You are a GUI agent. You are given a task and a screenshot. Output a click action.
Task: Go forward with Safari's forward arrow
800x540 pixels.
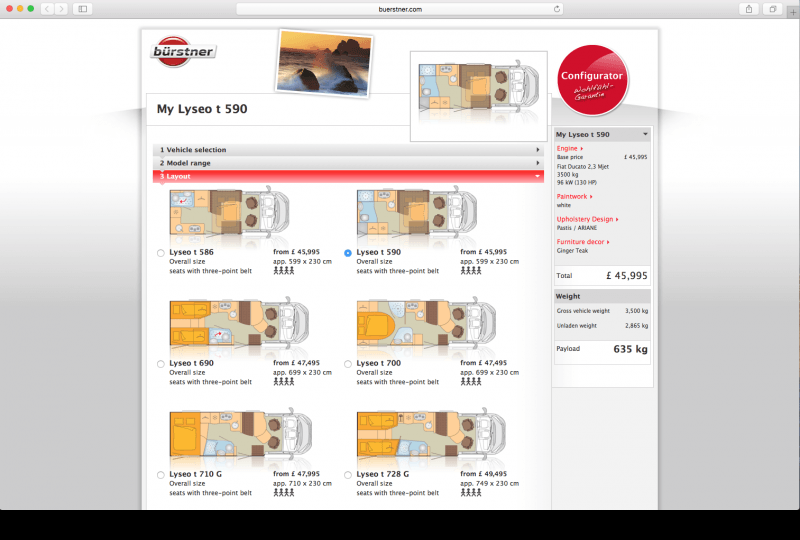point(61,9)
